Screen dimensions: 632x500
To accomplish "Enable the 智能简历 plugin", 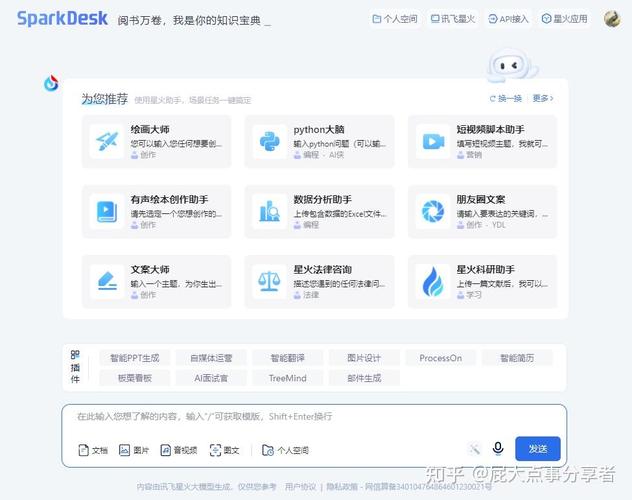I will 517,358.
